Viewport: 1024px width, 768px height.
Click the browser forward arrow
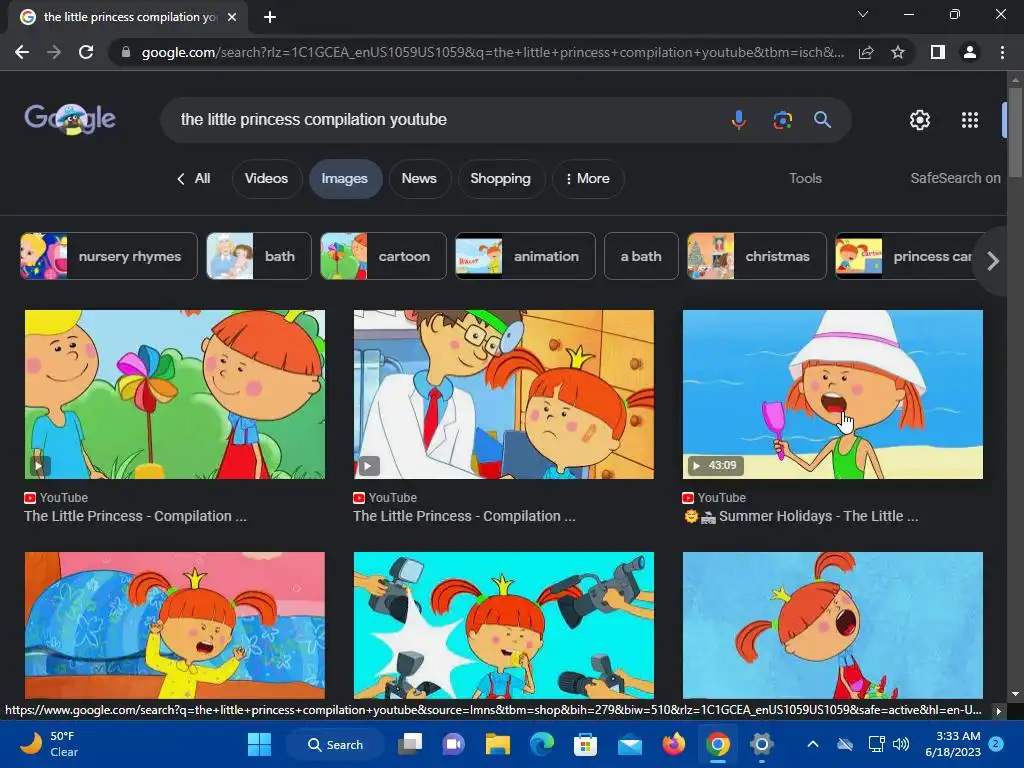(54, 52)
